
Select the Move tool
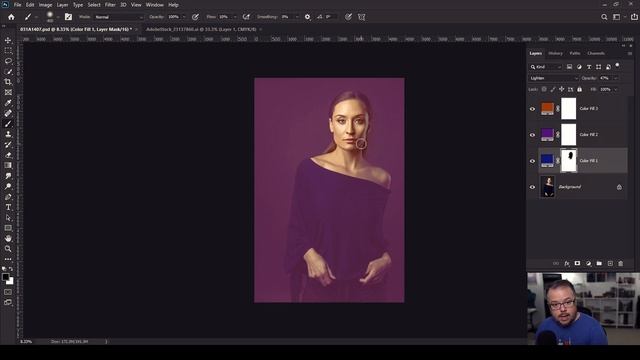click(x=8, y=40)
